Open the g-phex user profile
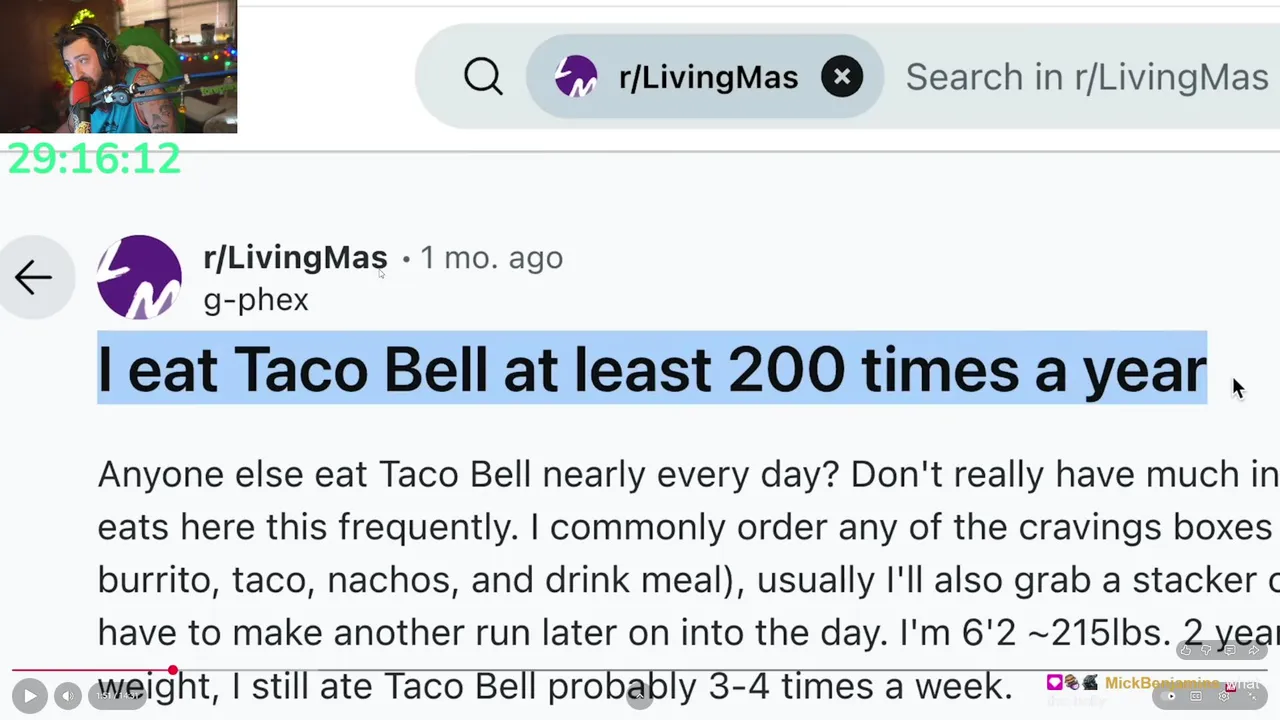1280x720 pixels. click(256, 300)
